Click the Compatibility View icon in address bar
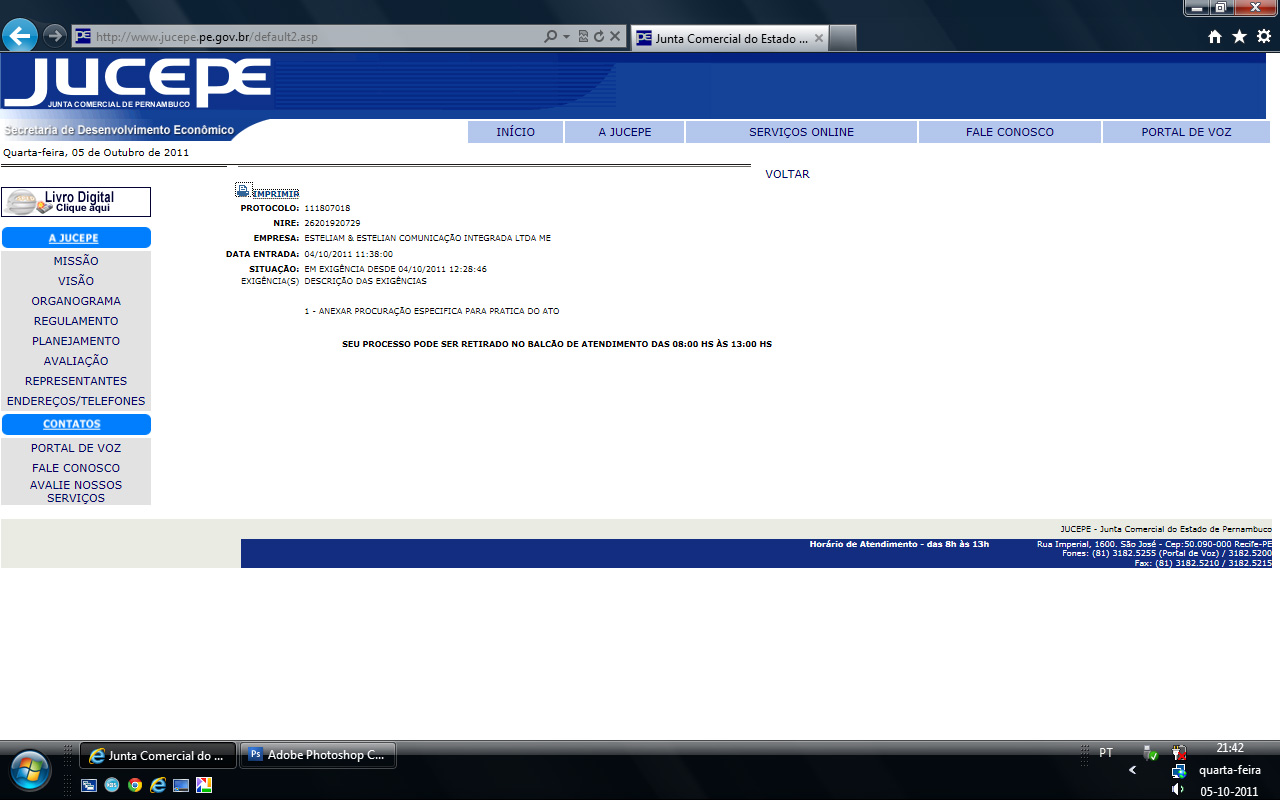Screen dimensions: 1280x800 (x=583, y=37)
